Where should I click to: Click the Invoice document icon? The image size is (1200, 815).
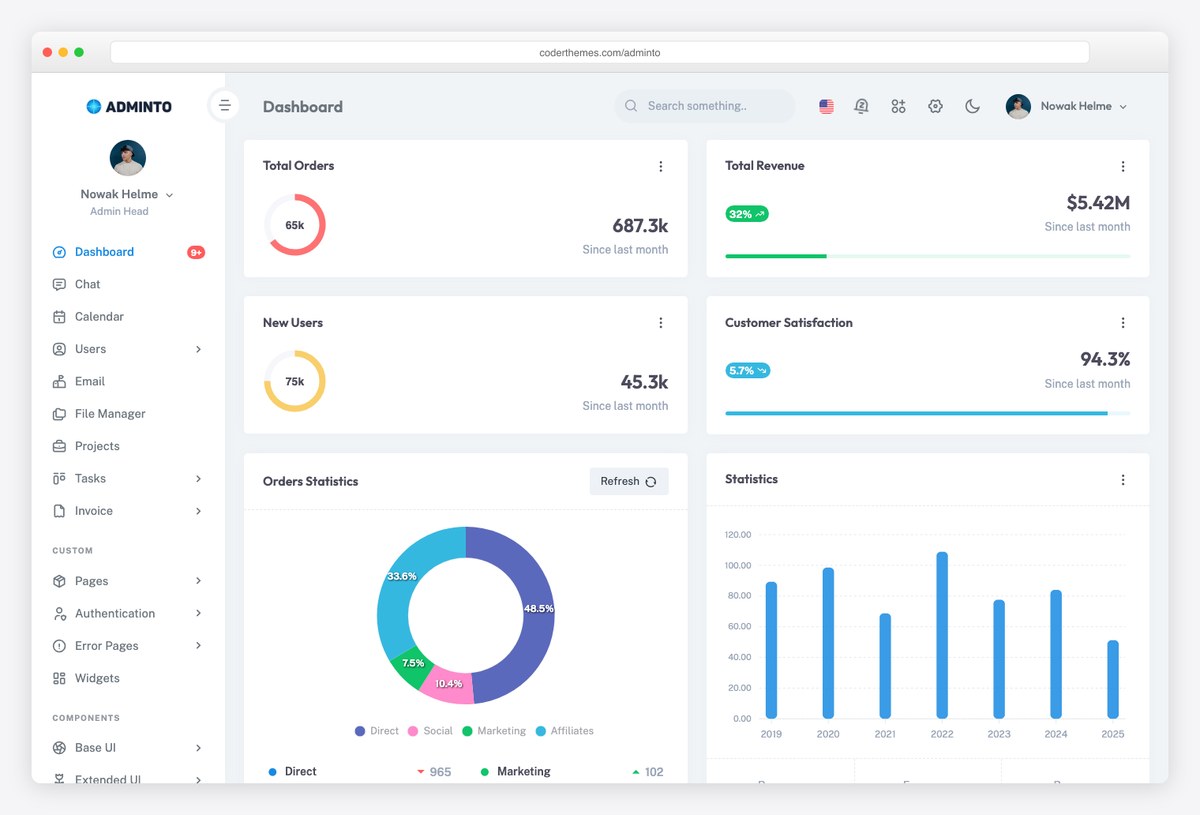[x=59, y=511]
